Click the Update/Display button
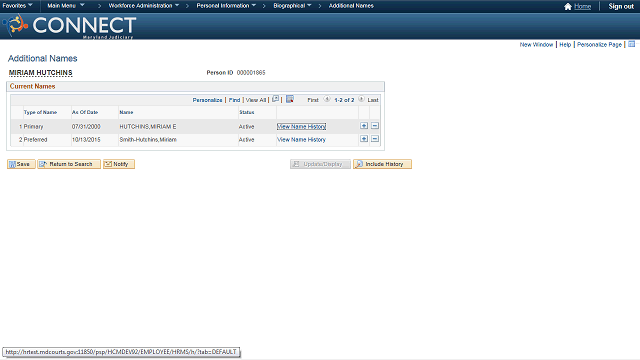 coord(320,164)
